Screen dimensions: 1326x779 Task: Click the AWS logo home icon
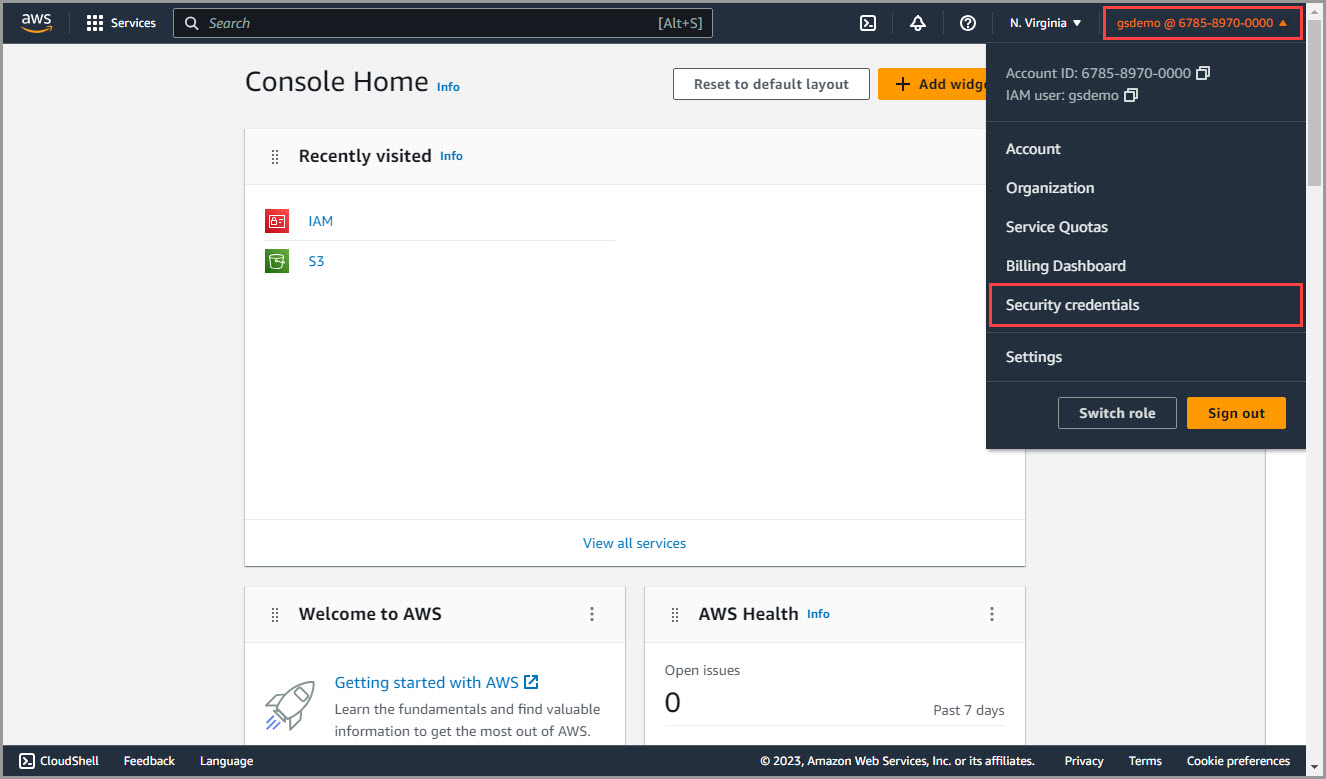click(x=36, y=23)
